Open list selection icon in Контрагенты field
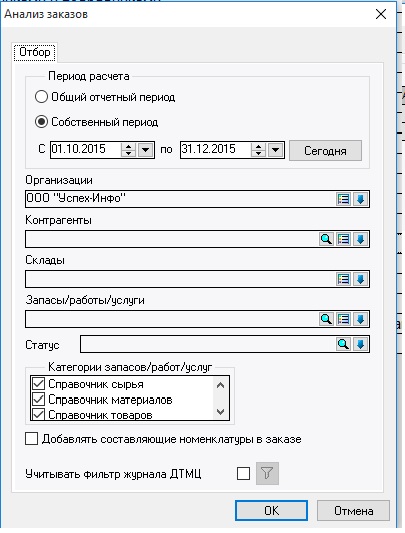The height and width of the screenshot is (533, 405). point(343,239)
